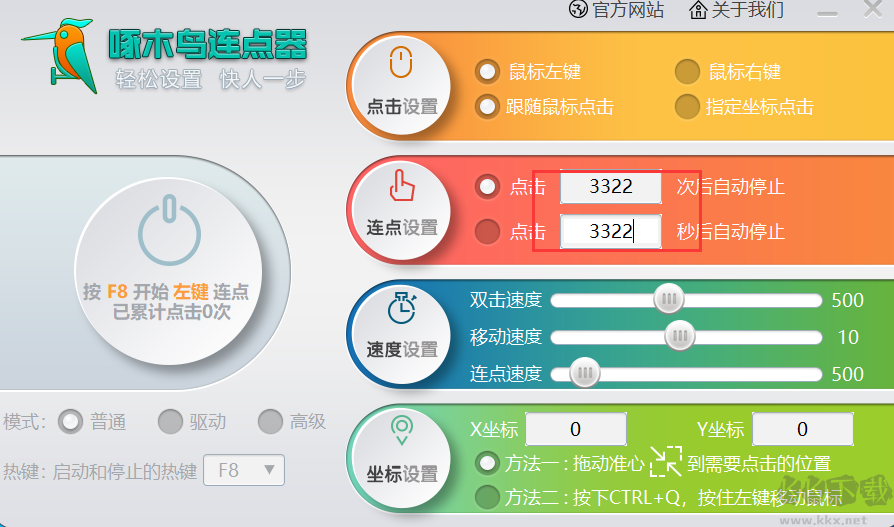The image size is (894, 527).
Task: Open the F8 hotkey dropdown
Action: click(x=244, y=470)
